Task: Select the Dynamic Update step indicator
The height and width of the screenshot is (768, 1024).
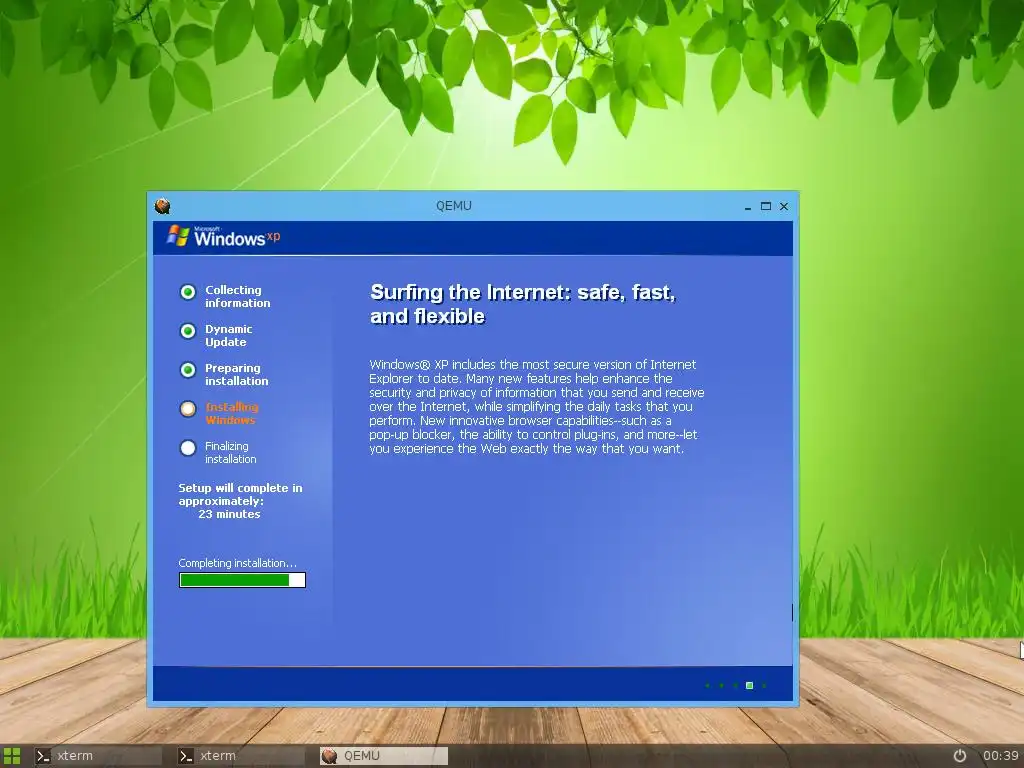Action: point(188,331)
